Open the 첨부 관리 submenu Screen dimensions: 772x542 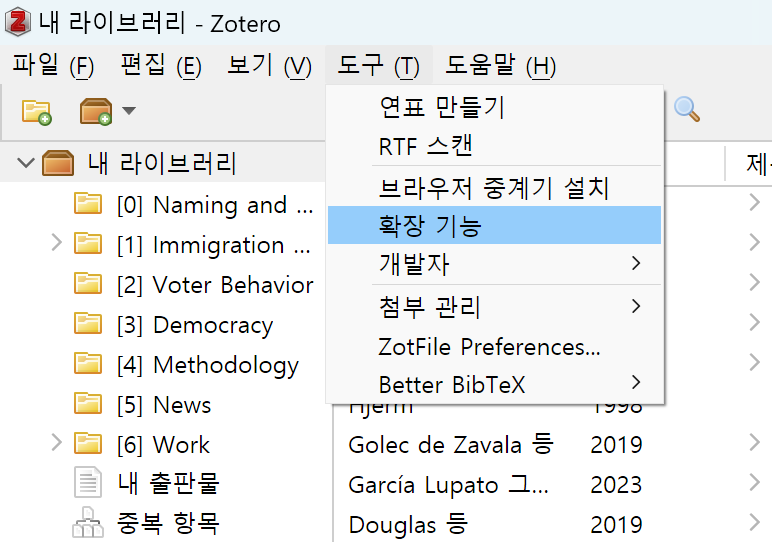click(494, 306)
